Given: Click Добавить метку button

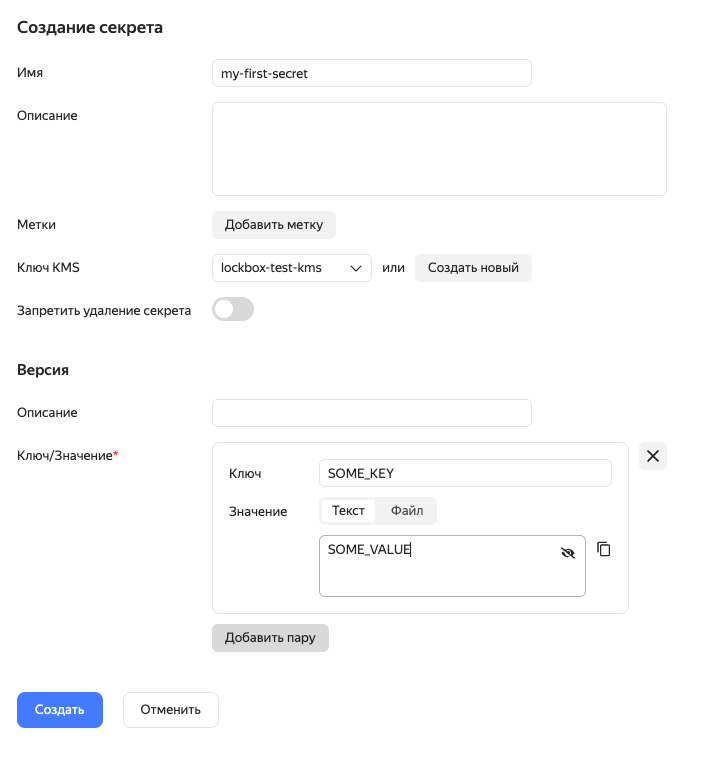Looking at the screenshot, I should coord(273,225).
